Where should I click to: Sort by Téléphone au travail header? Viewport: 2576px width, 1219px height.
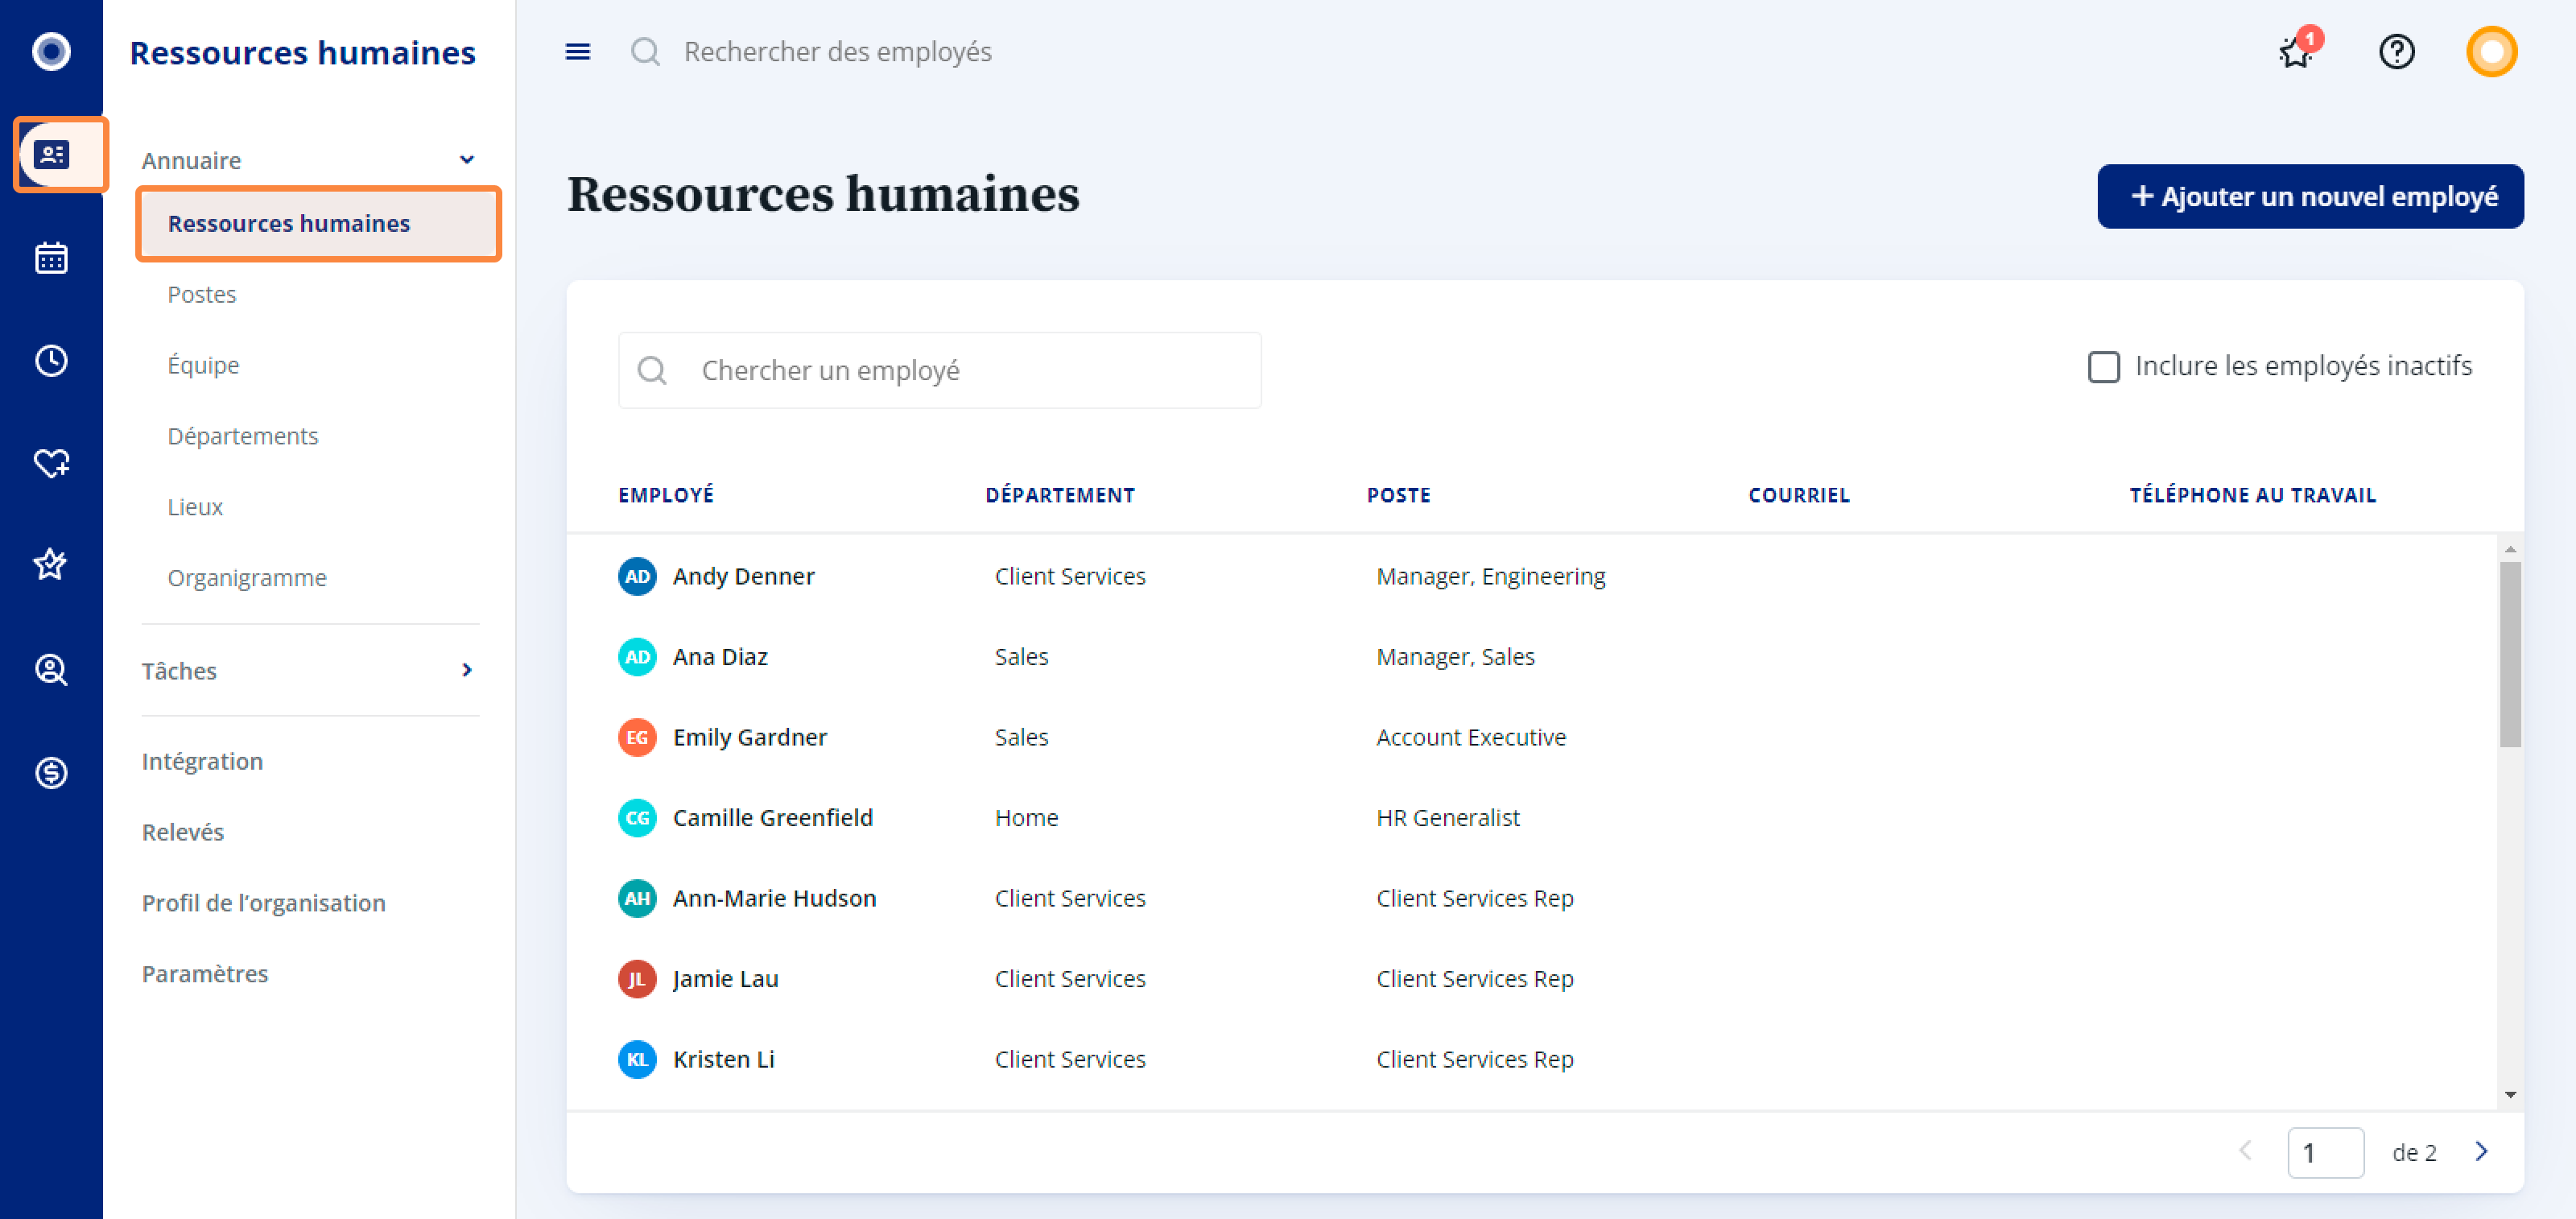2252,496
